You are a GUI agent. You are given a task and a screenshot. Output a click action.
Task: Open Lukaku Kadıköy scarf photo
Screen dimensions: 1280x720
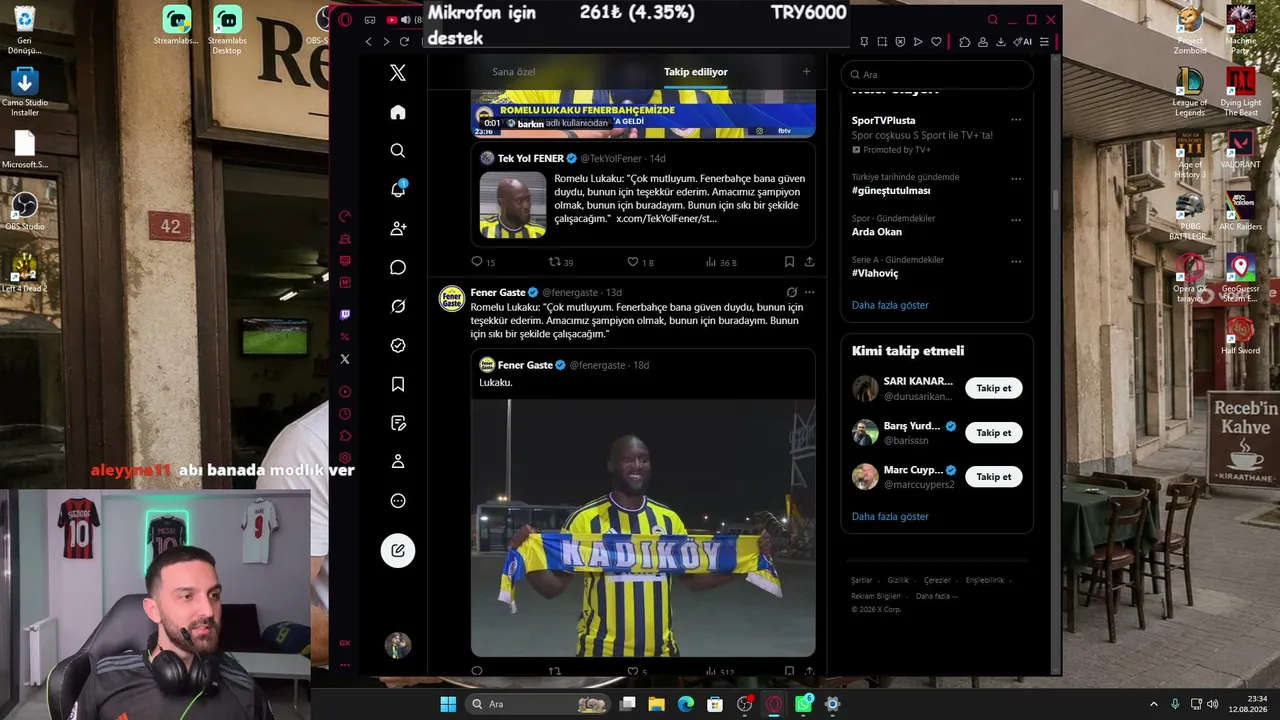643,528
